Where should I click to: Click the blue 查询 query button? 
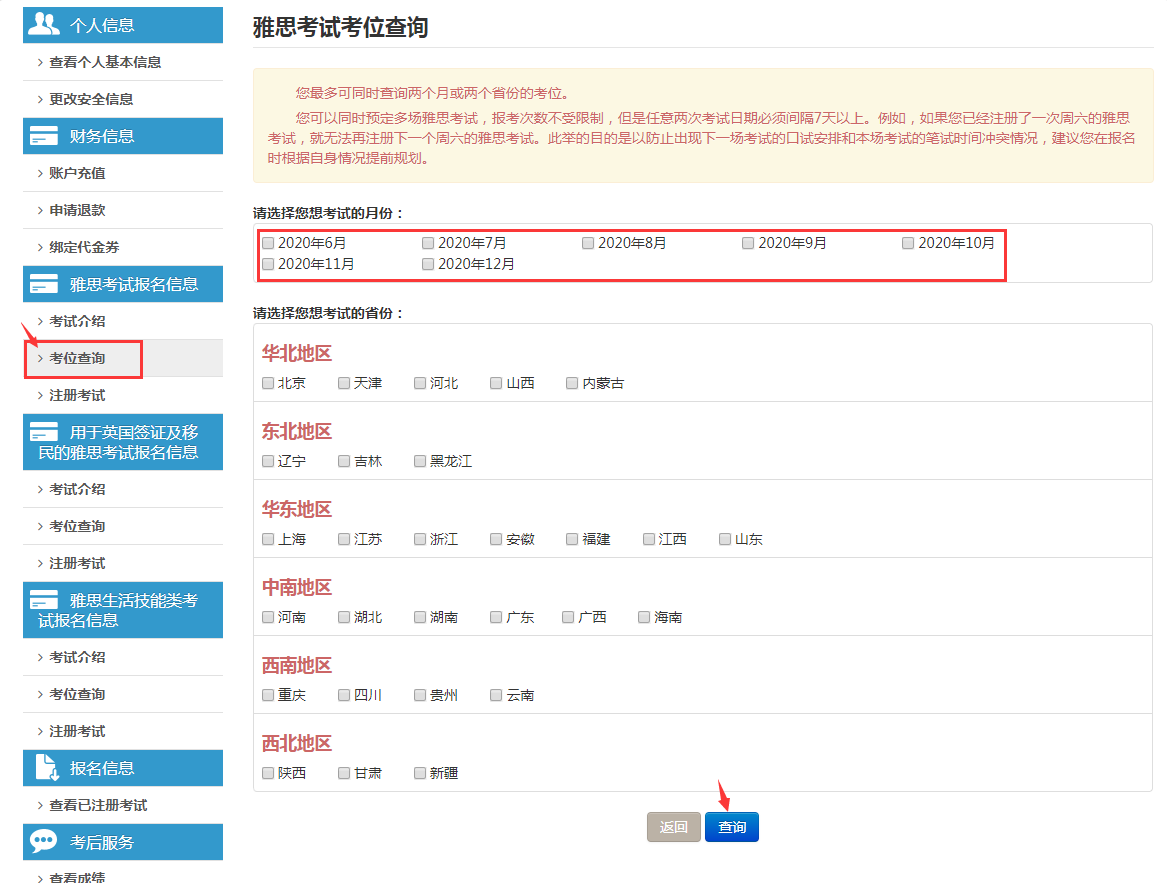[732, 826]
